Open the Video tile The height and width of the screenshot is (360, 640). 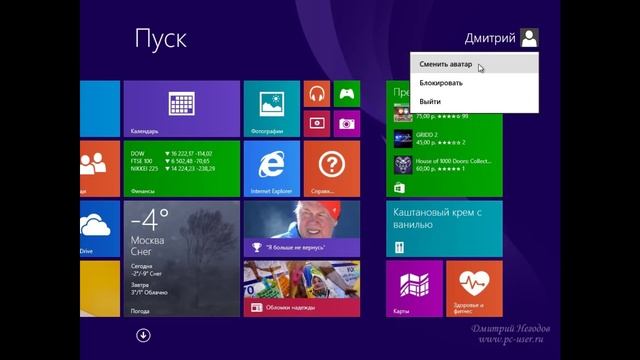coord(317,124)
